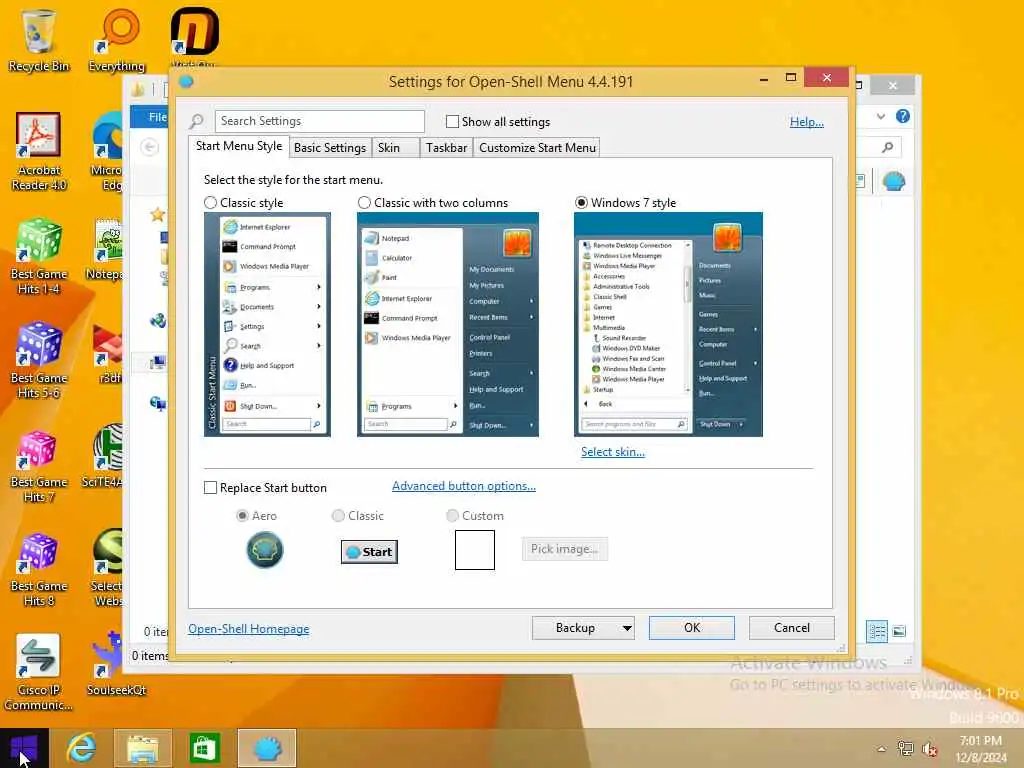
Task: Open File Explorer from taskbar
Action: pyautogui.click(x=142, y=748)
